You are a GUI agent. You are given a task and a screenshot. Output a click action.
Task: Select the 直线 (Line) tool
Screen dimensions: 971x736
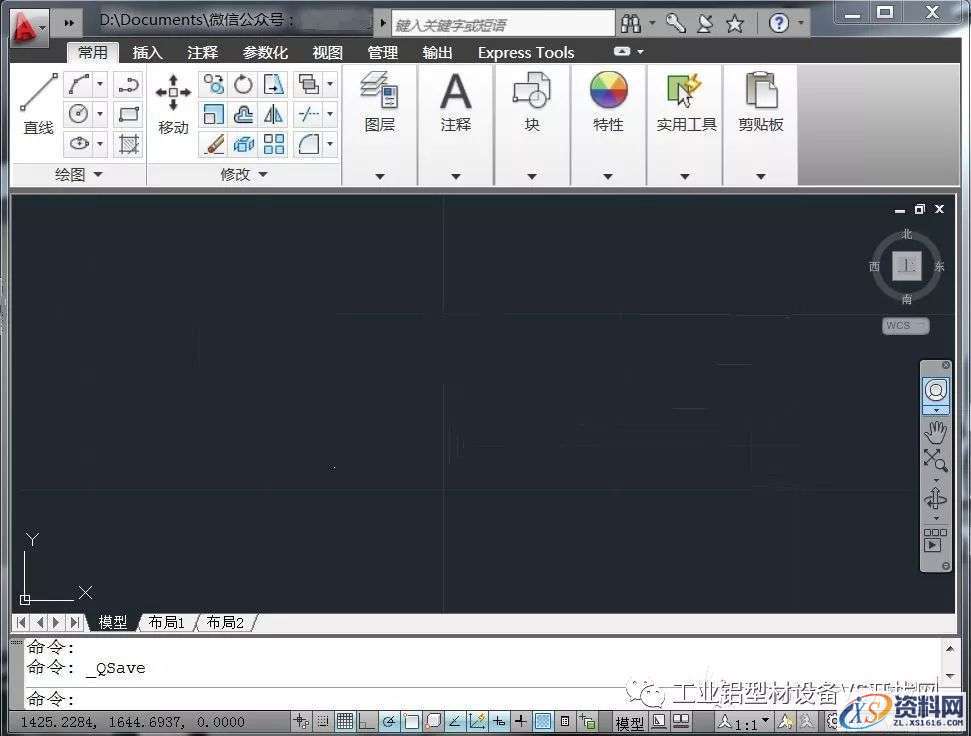click(37, 100)
